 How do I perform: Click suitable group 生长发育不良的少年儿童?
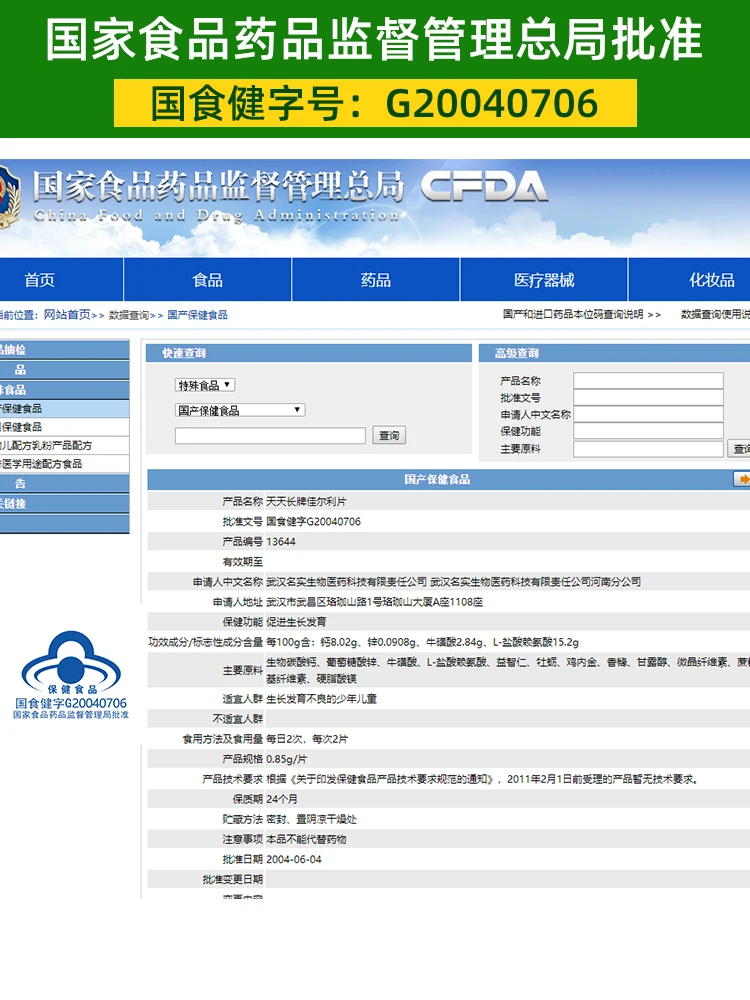point(321,699)
